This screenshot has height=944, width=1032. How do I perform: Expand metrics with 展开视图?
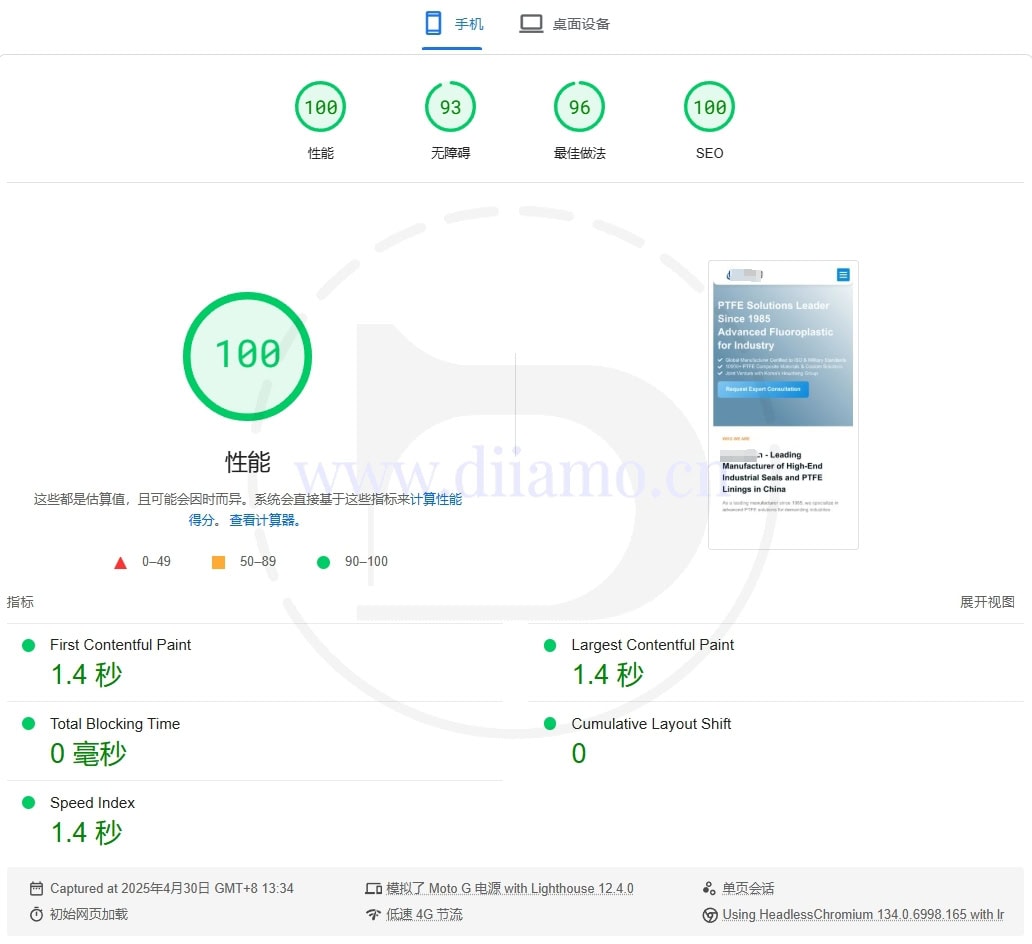987,601
